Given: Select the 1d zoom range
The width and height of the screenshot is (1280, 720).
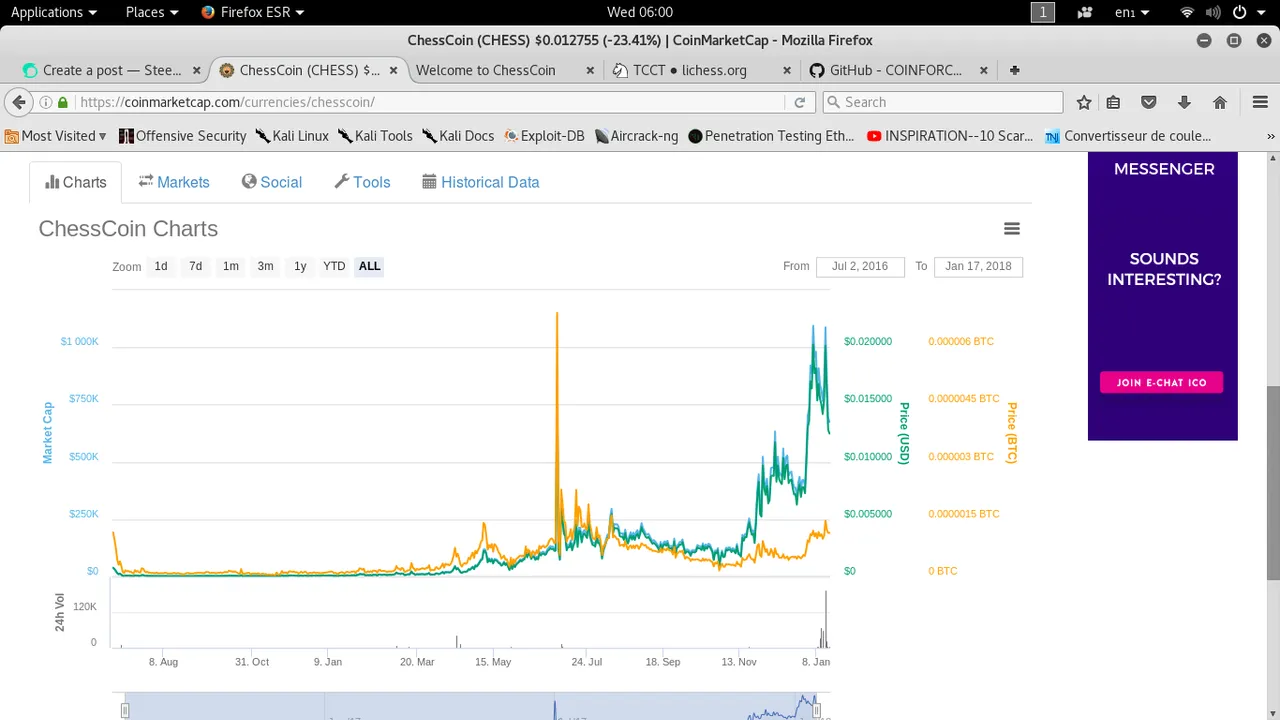Looking at the screenshot, I should [x=161, y=266].
